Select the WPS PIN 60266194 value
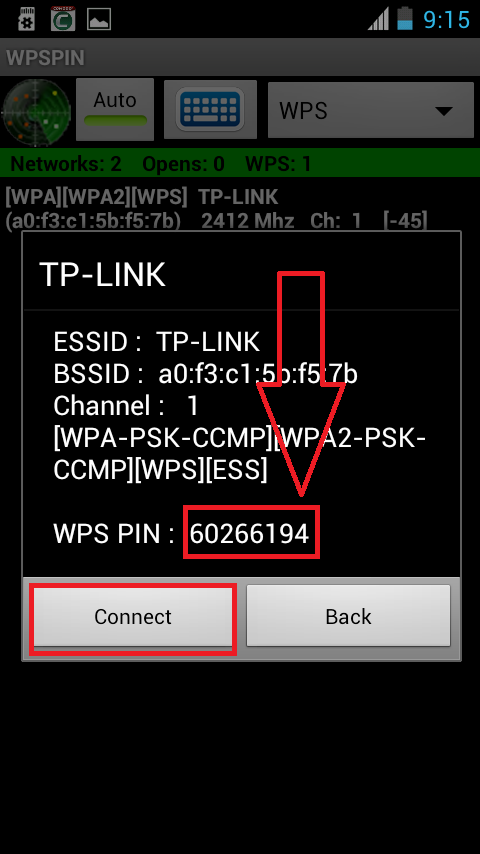 [250, 534]
